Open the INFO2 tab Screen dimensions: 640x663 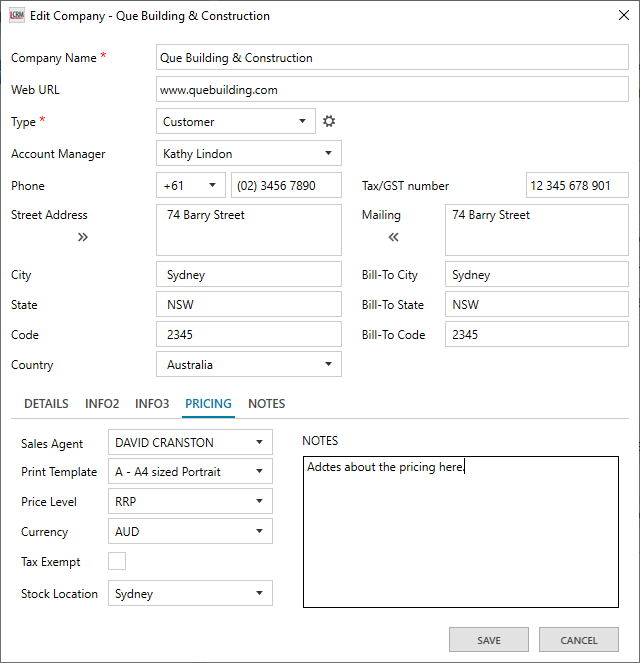pos(102,404)
